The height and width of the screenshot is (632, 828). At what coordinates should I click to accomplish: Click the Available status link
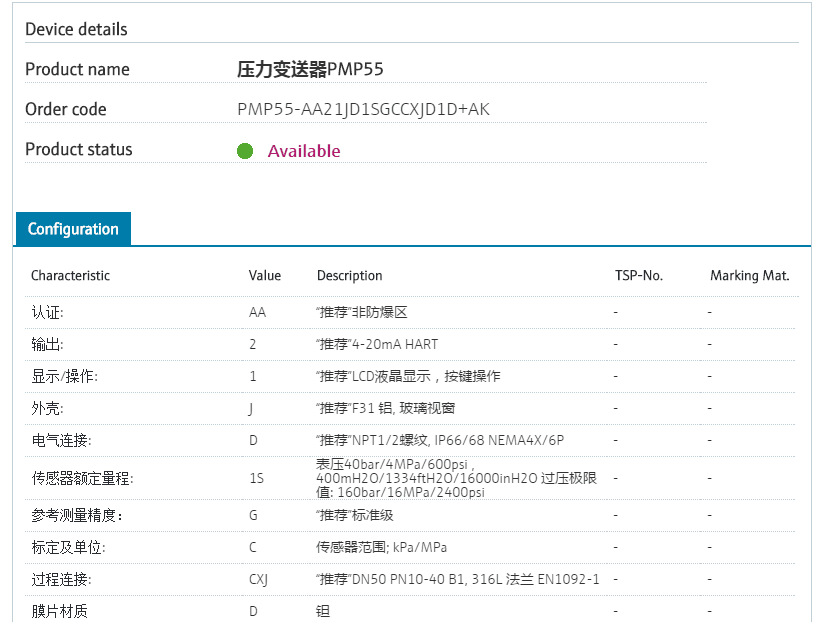(303, 150)
